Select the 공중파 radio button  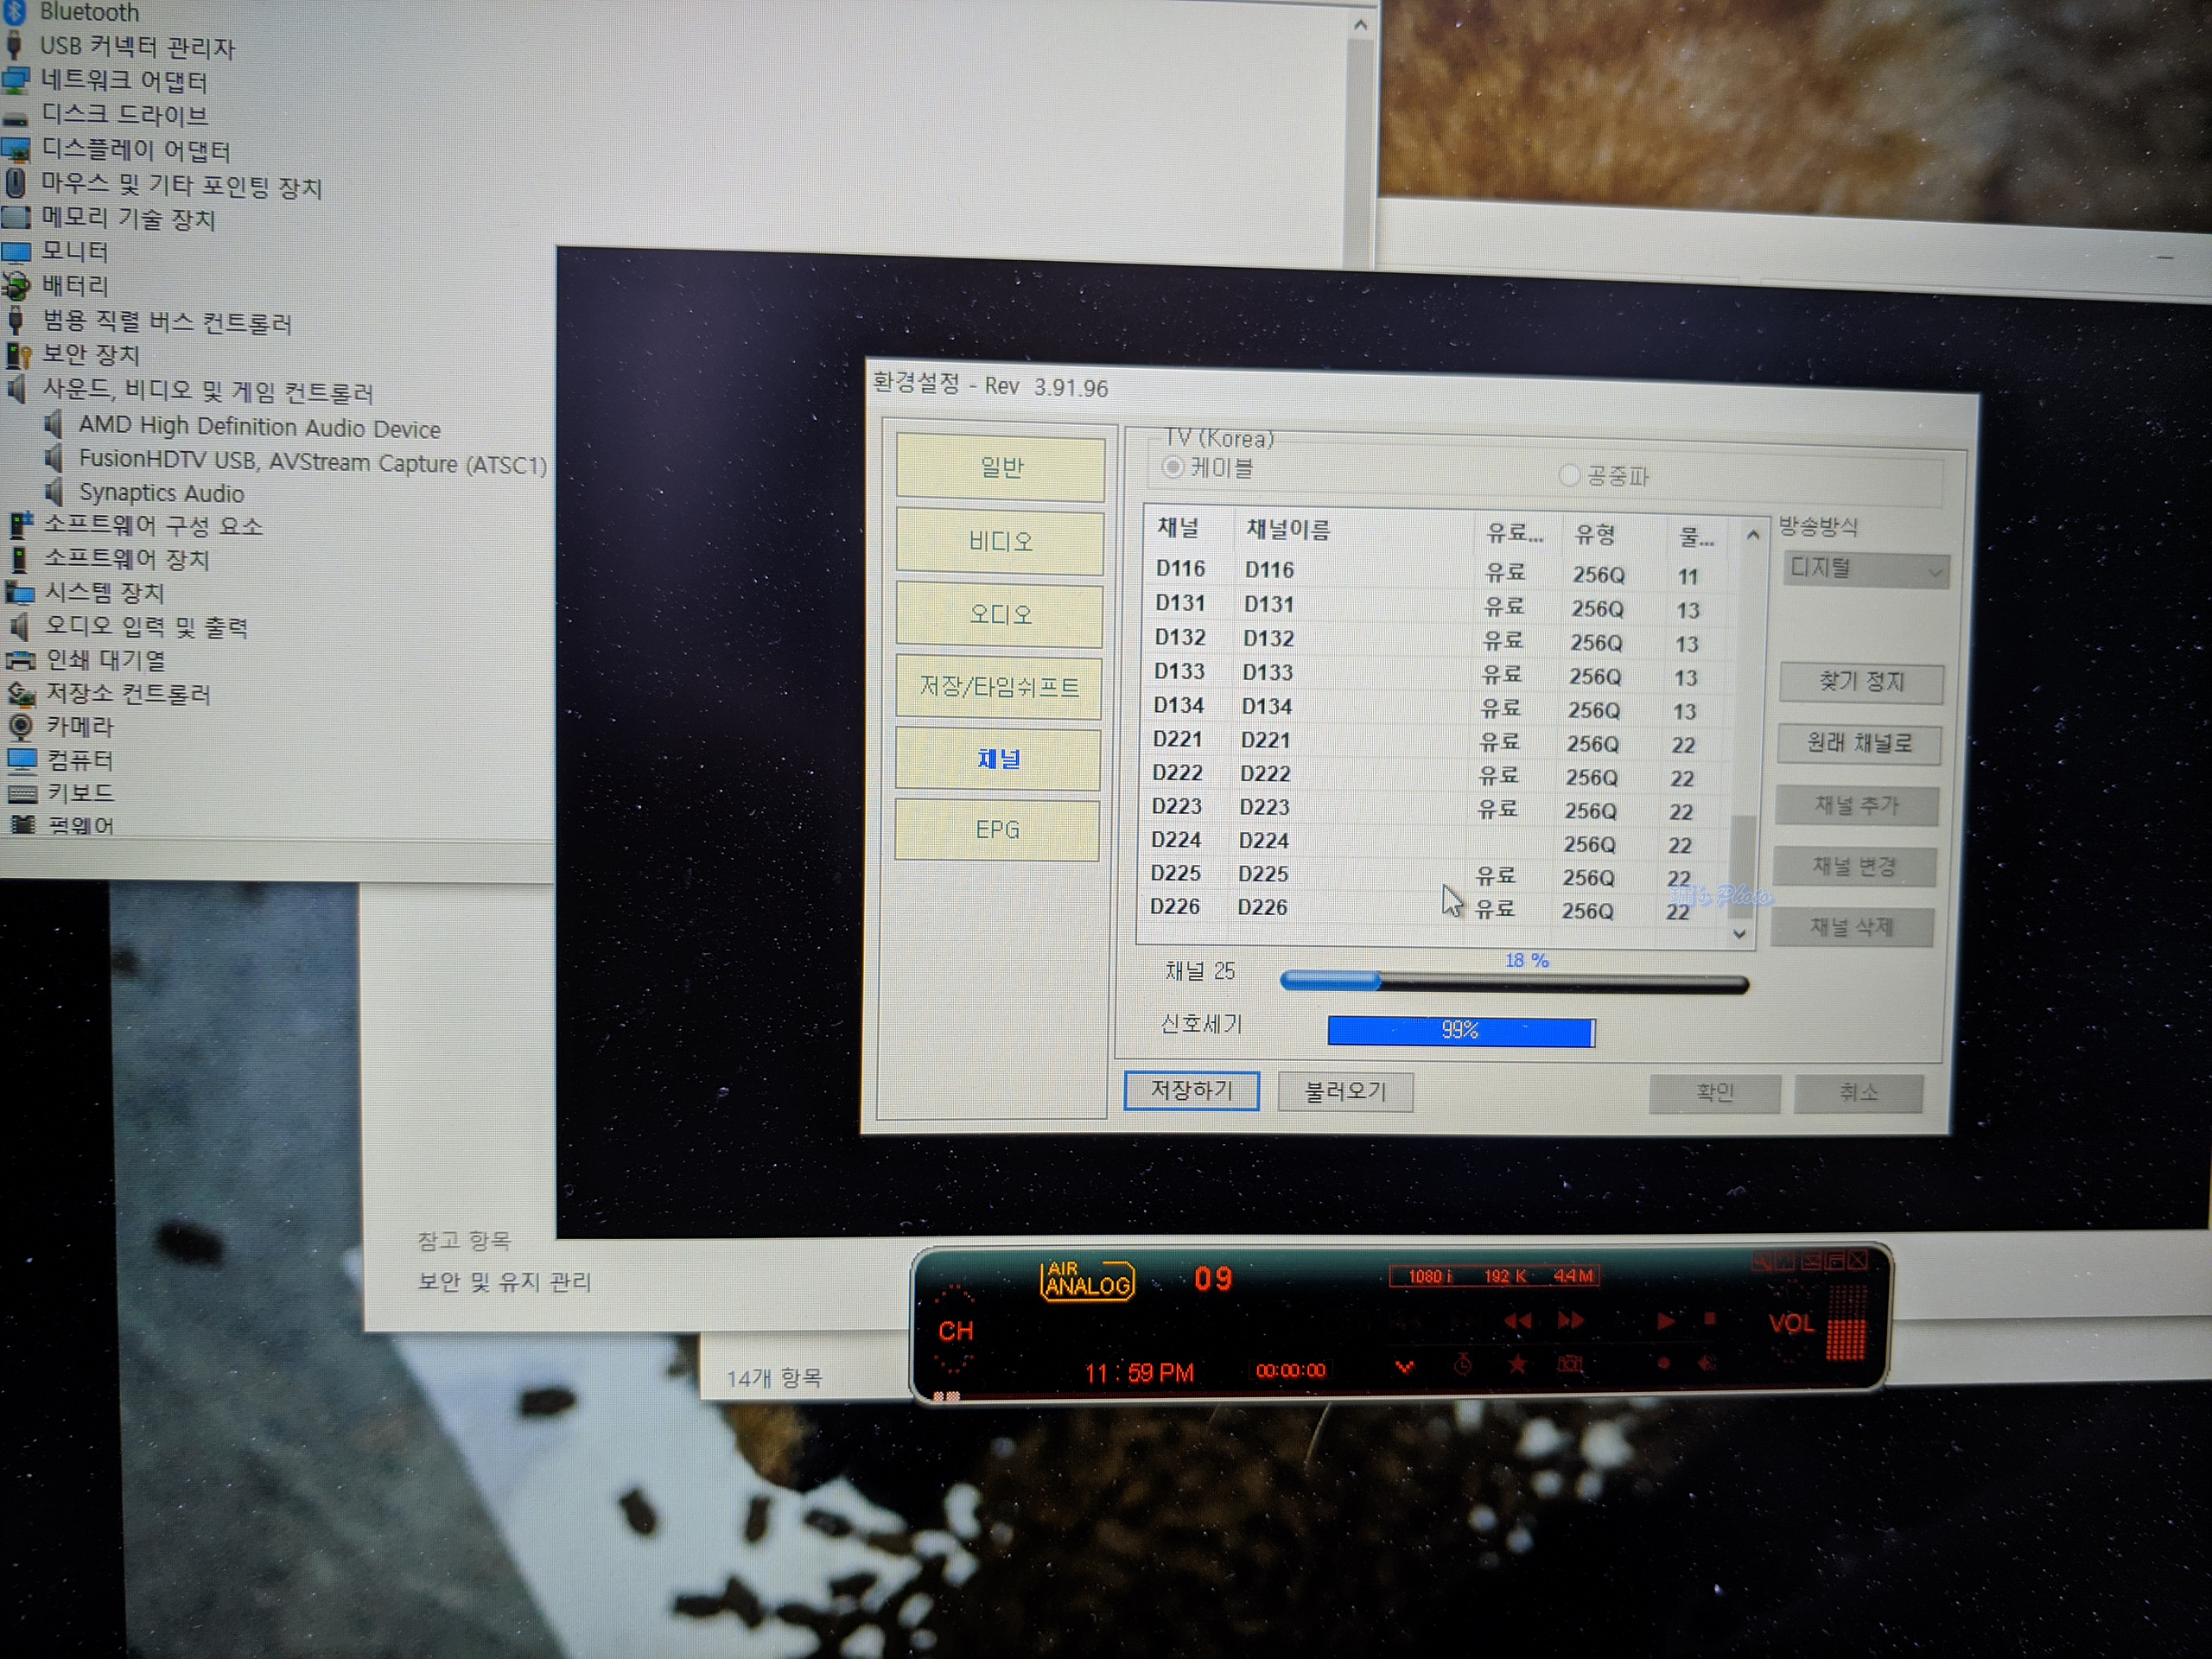tap(1569, 475)
